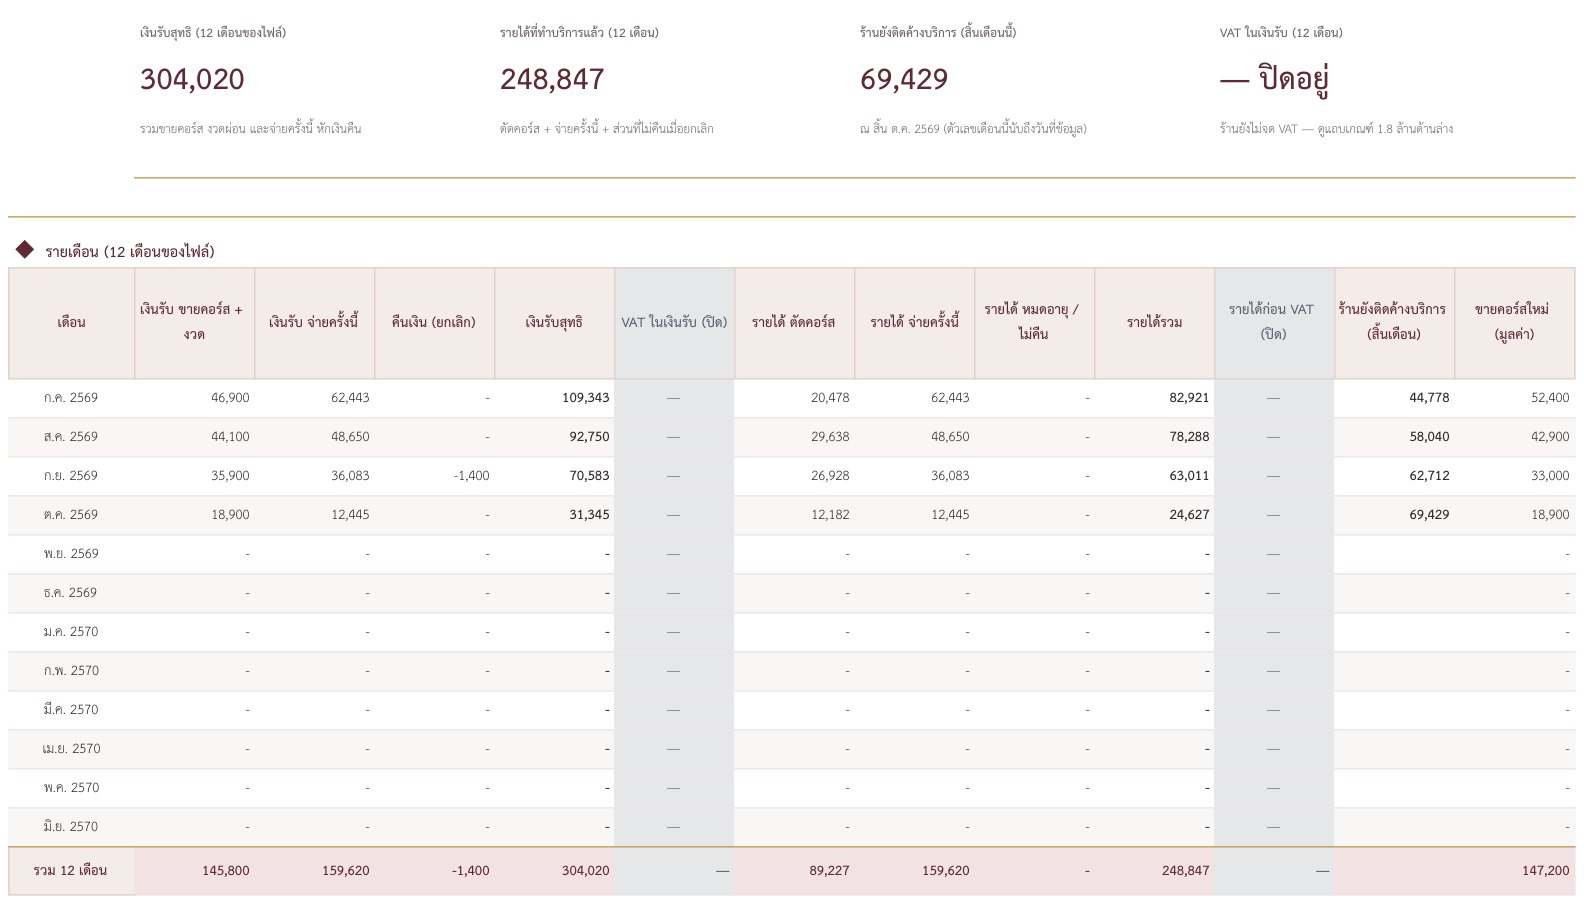This screenshot has height=904, width=1584.
Task: Select the "ก.ค. 2569" month row label
Action: pyautogui.click(x=71, y=398)
